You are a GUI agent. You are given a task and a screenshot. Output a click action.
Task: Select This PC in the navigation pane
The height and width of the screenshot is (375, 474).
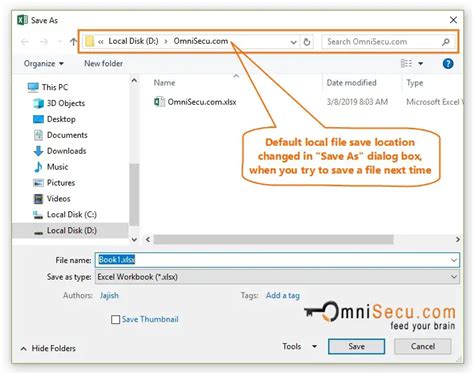pos(55,87)
